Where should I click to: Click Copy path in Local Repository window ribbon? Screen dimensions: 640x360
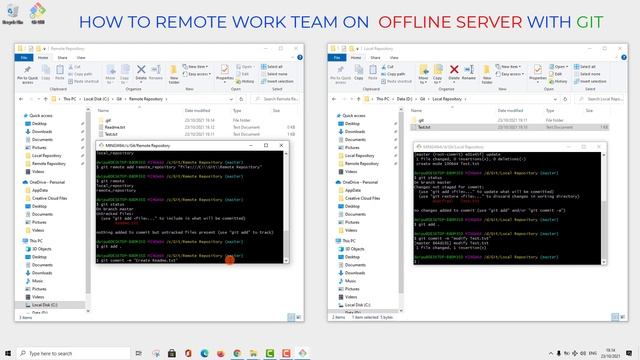coord(393,74)
